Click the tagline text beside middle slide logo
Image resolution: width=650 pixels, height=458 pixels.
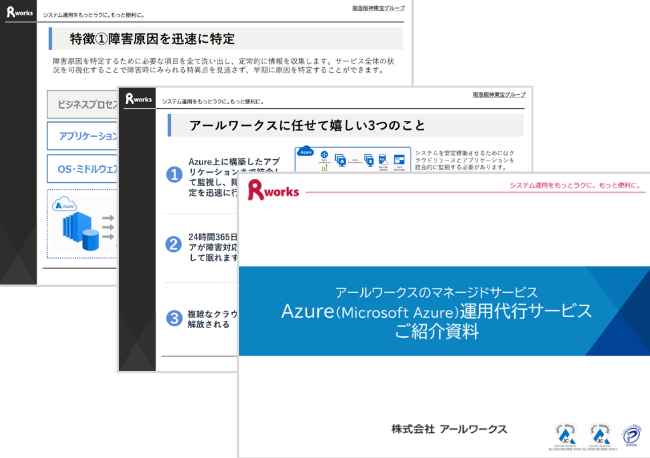click(213, 101)
